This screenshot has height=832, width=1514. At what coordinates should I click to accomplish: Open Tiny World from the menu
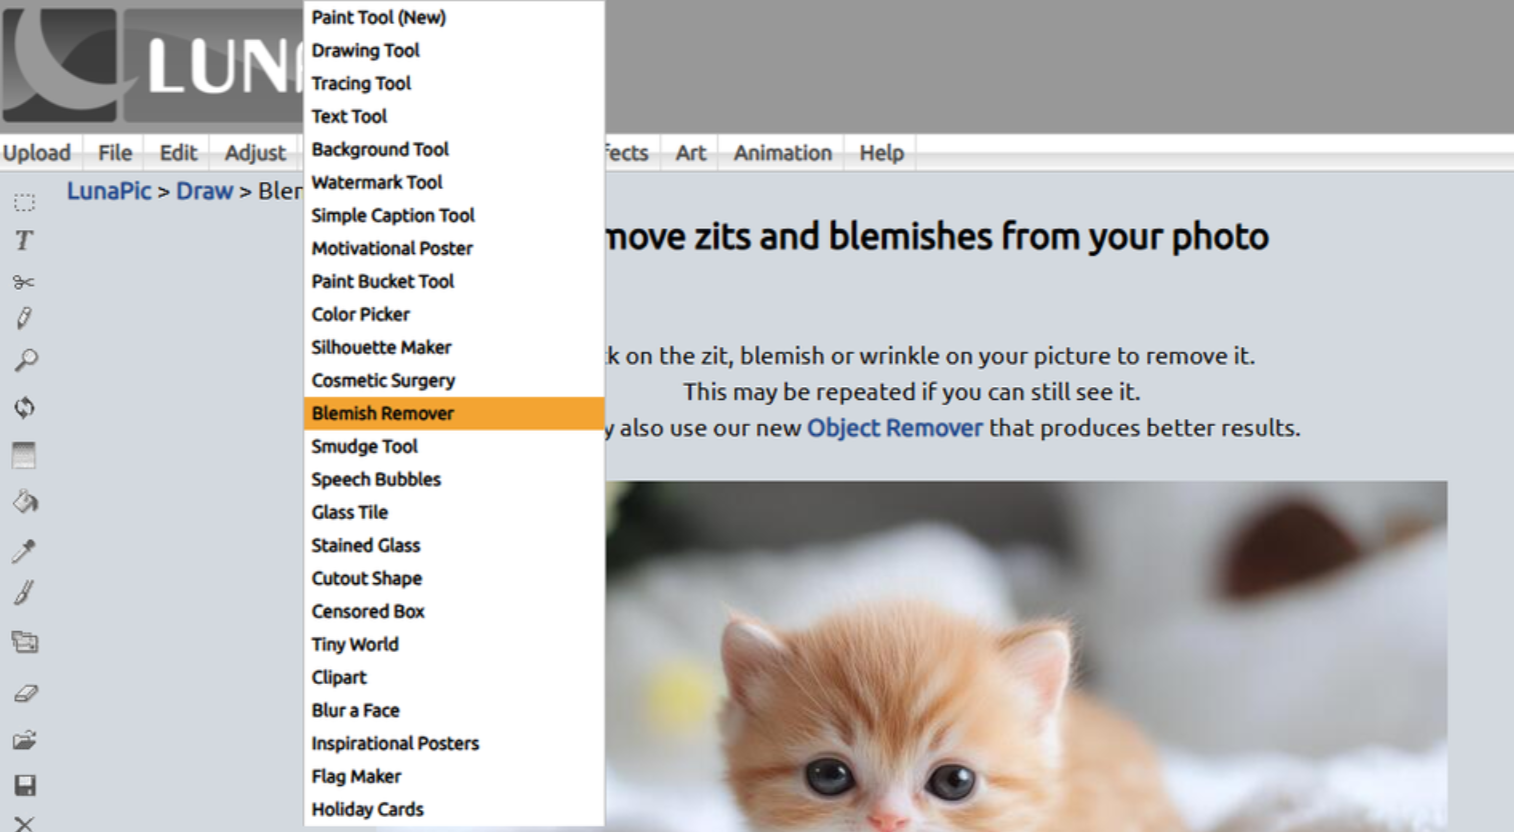(454, 644)
